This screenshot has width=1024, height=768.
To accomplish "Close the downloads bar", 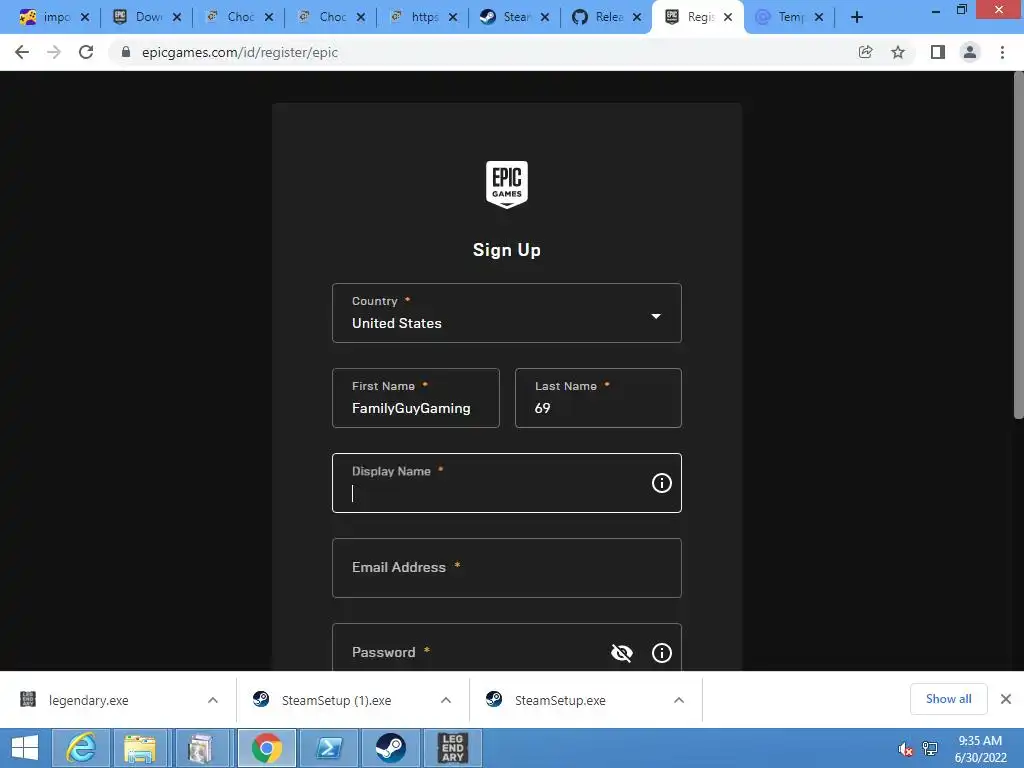I will click(1006, 699).
